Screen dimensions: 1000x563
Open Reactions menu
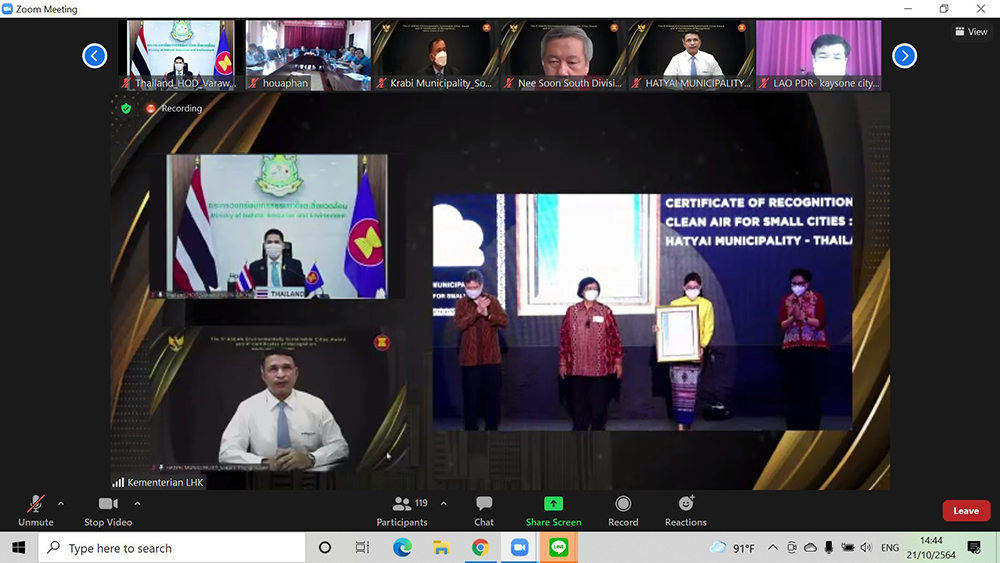pyautogui.click(x=686, y=510)
